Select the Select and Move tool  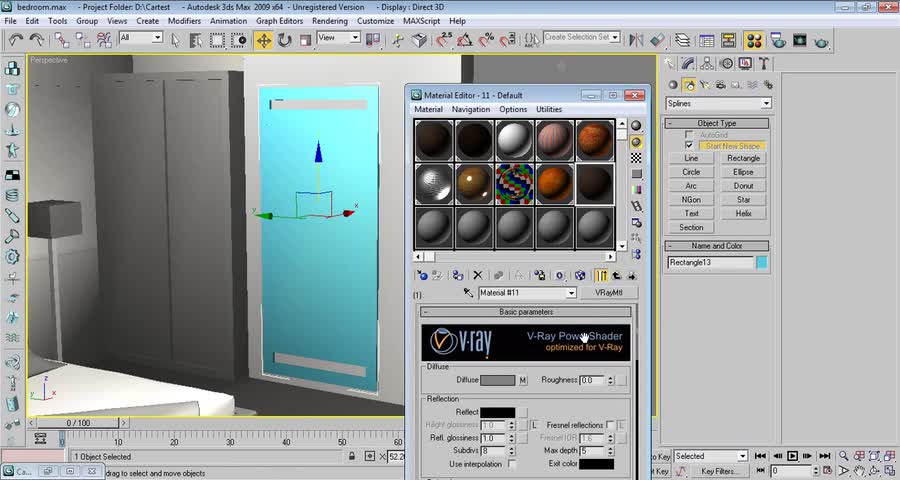tap(263, 40)
